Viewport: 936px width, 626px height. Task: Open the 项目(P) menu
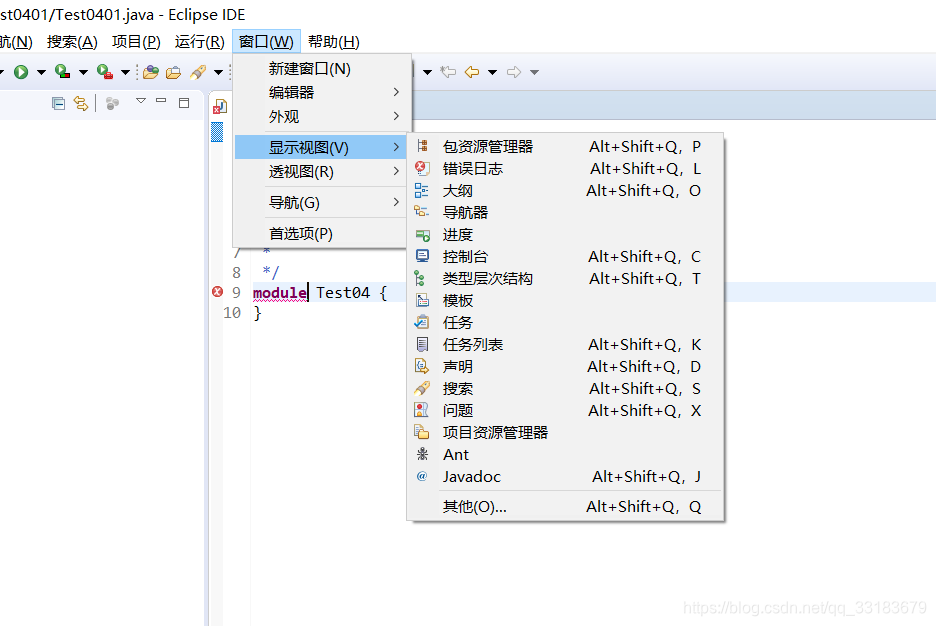(136, 42)
